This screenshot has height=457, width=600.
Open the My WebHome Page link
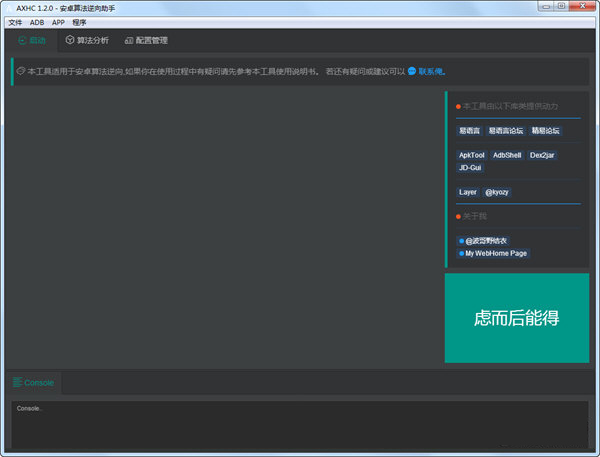click(x=496, y=253)
